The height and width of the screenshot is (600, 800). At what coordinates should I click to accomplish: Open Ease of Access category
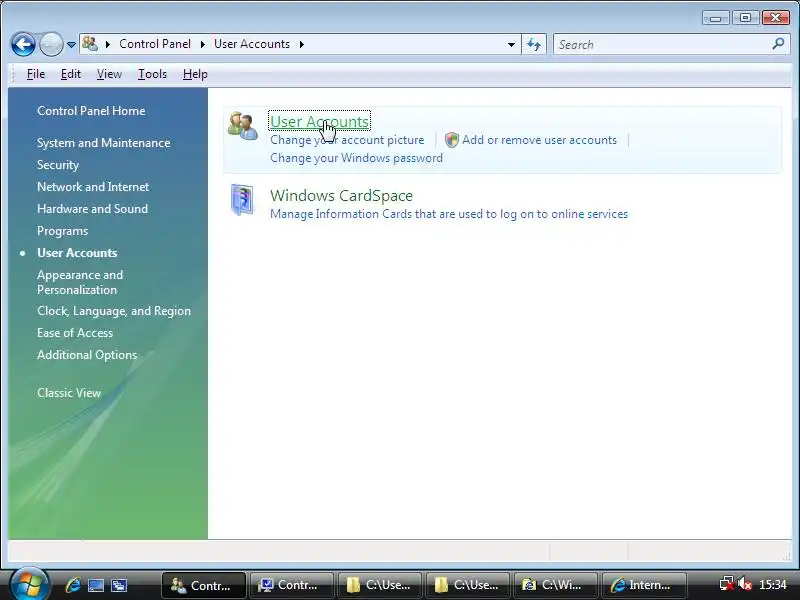point(75,333)
